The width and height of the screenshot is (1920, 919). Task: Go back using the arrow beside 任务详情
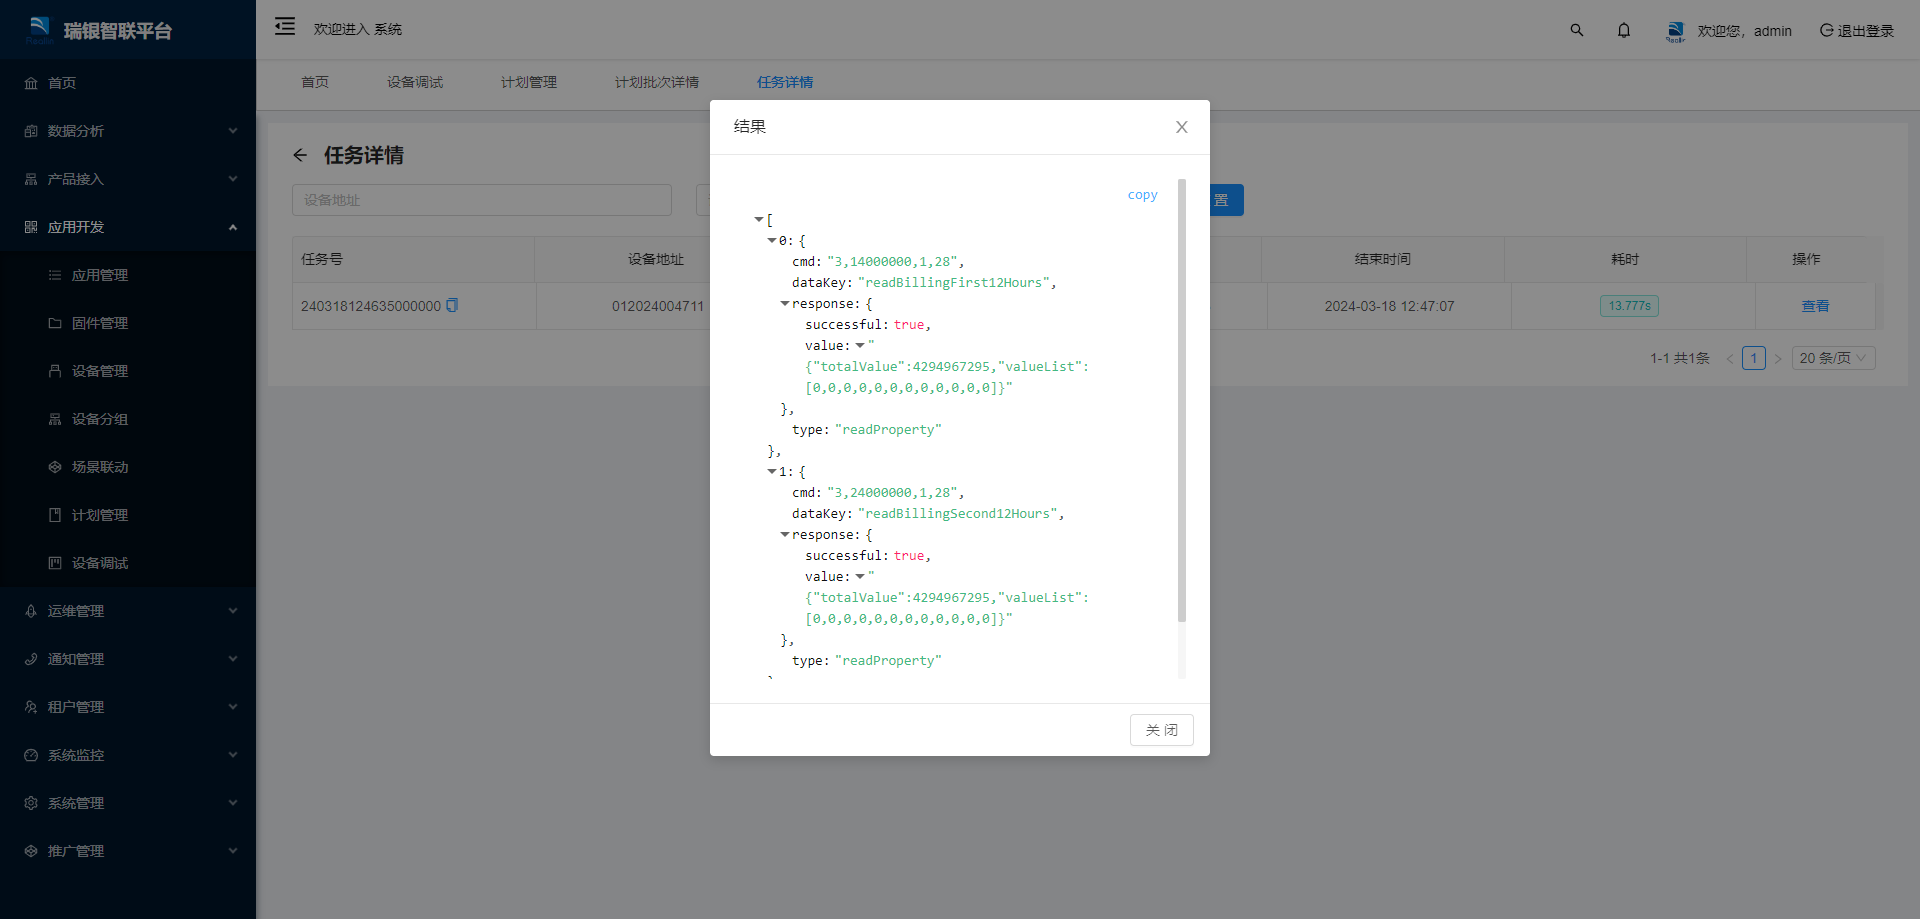click(300, 155)
